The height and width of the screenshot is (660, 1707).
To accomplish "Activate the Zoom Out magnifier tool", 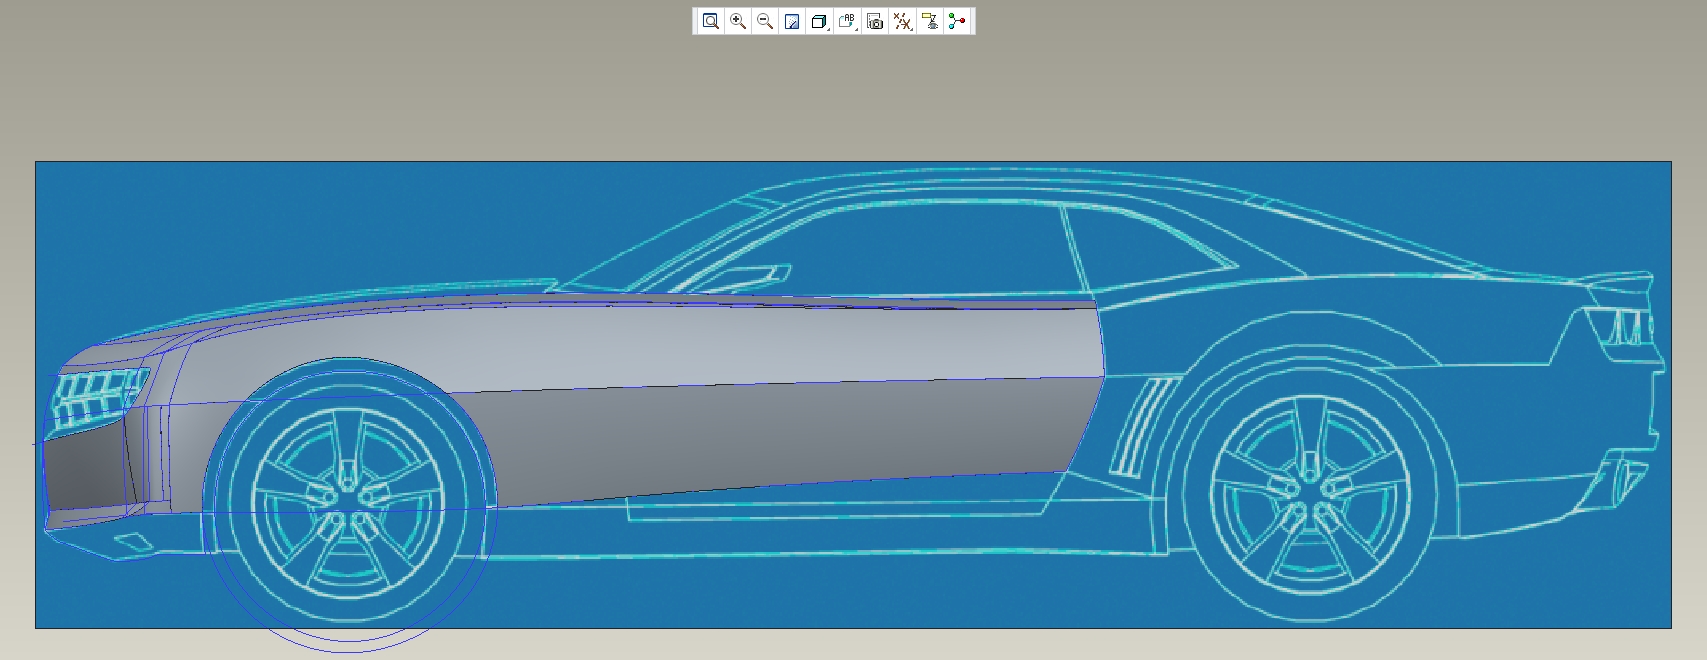I will point(765,21).
